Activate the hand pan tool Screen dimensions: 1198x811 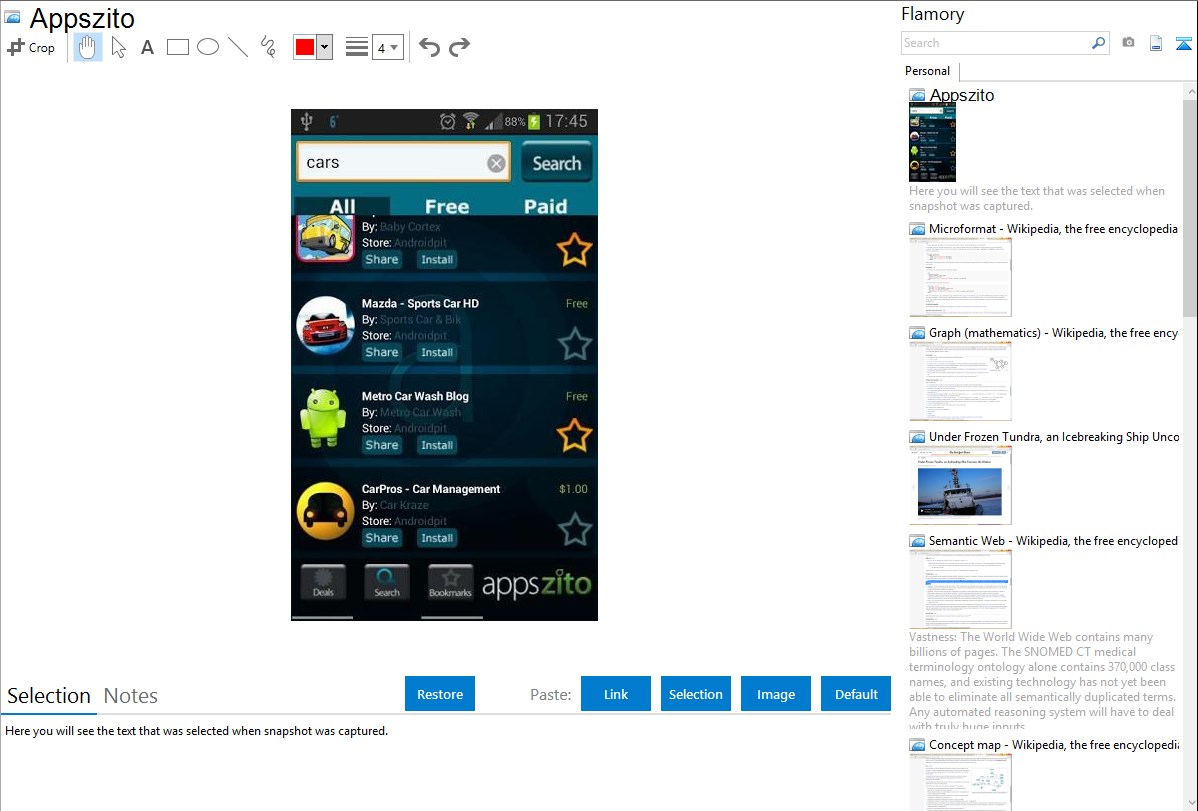click(x=88, y=47)
